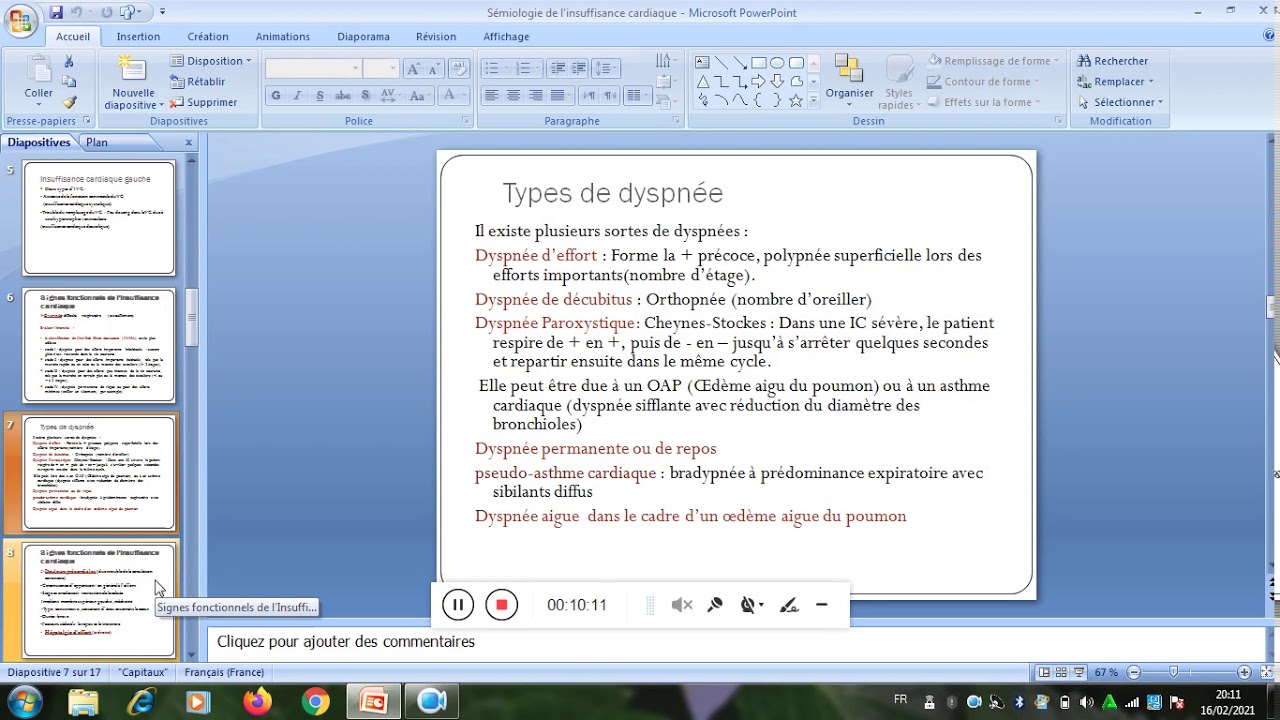Increase the list indent level

click(580, 69)
